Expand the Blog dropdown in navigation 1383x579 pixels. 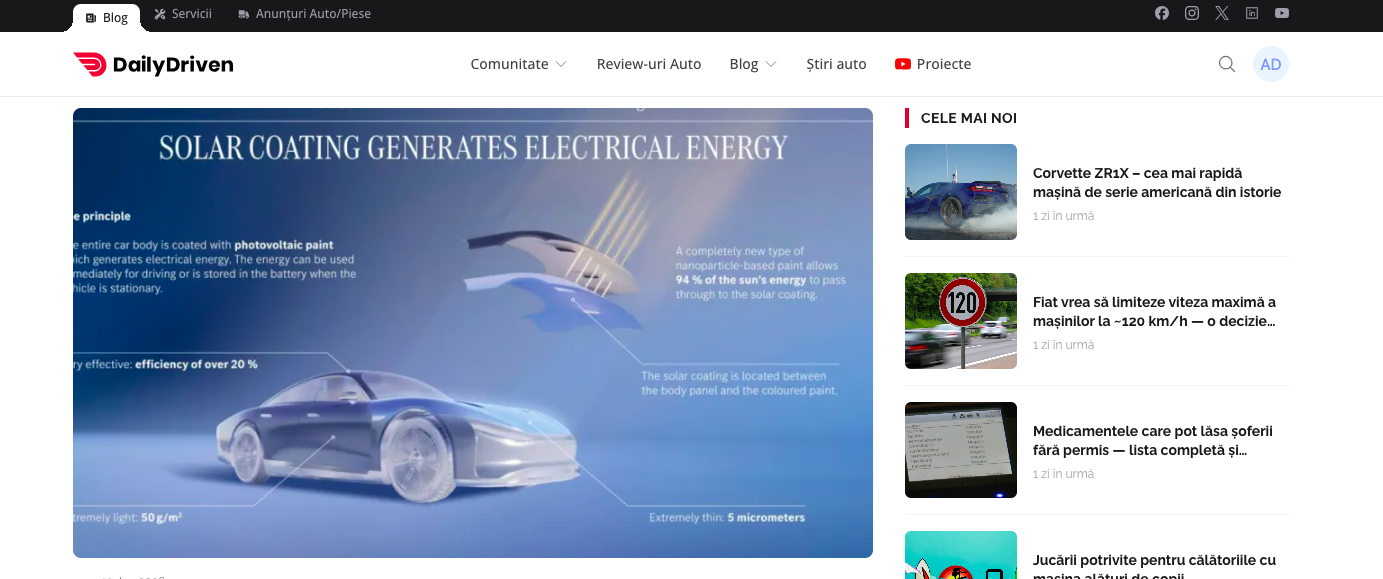[x=752, y=64]
